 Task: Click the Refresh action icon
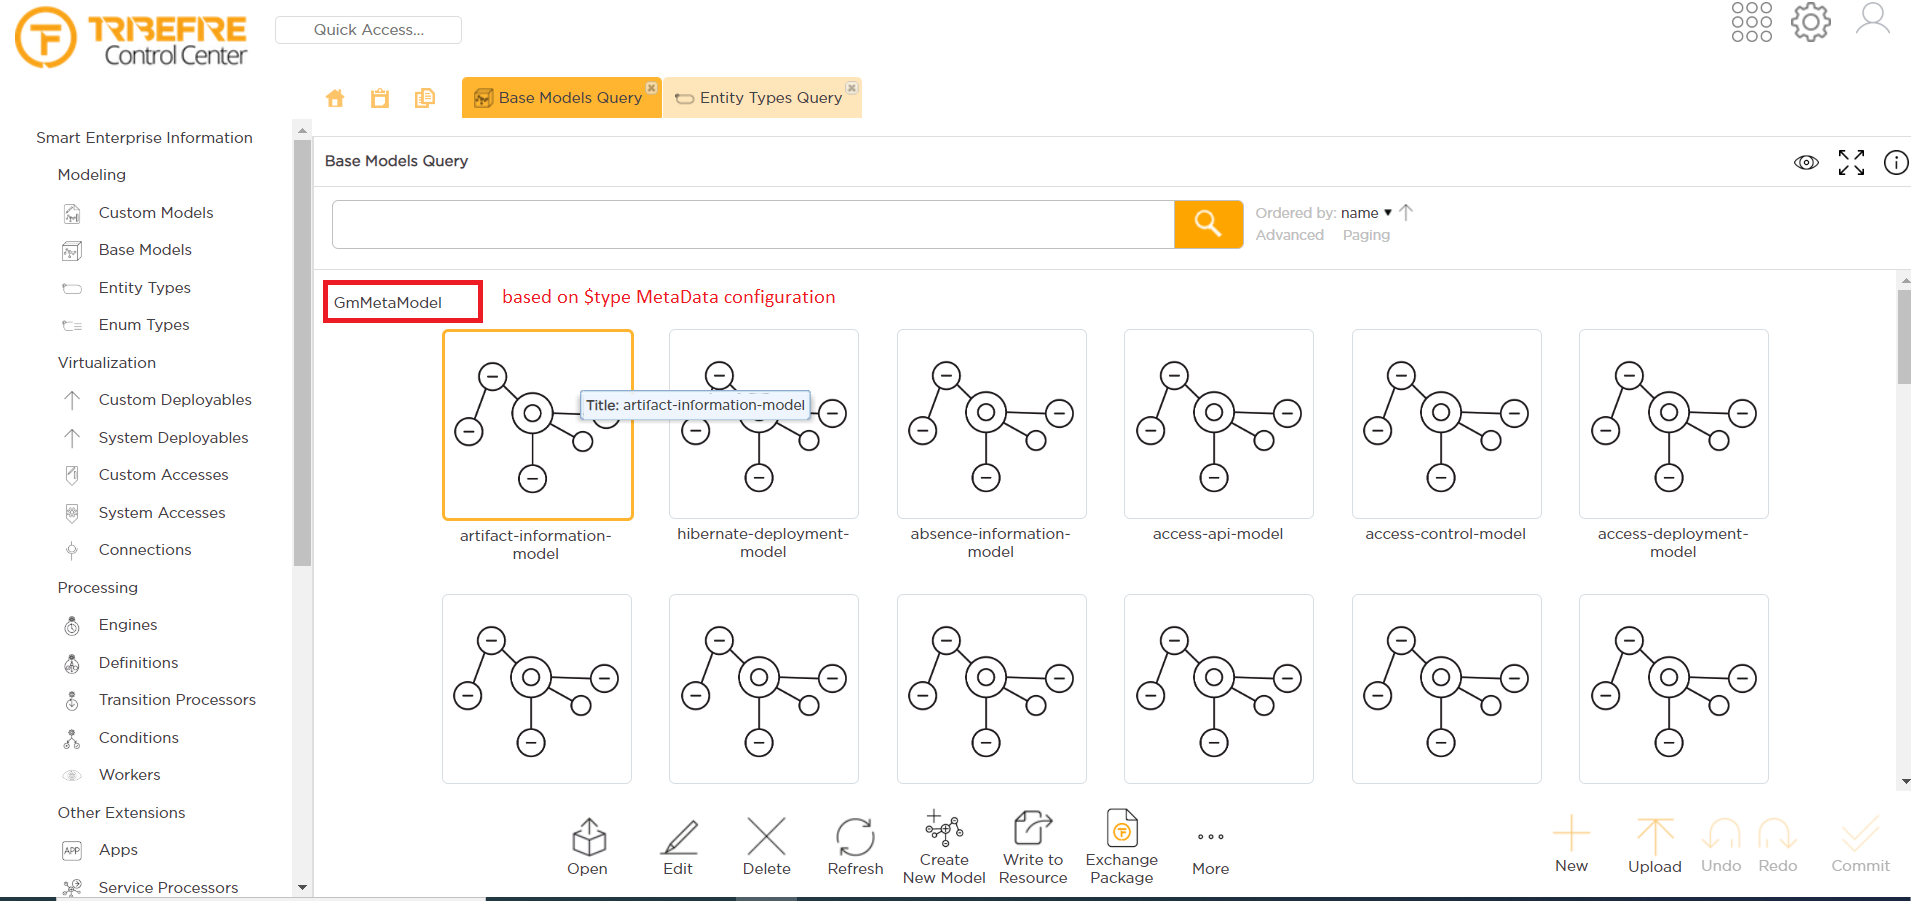(855, 837)
